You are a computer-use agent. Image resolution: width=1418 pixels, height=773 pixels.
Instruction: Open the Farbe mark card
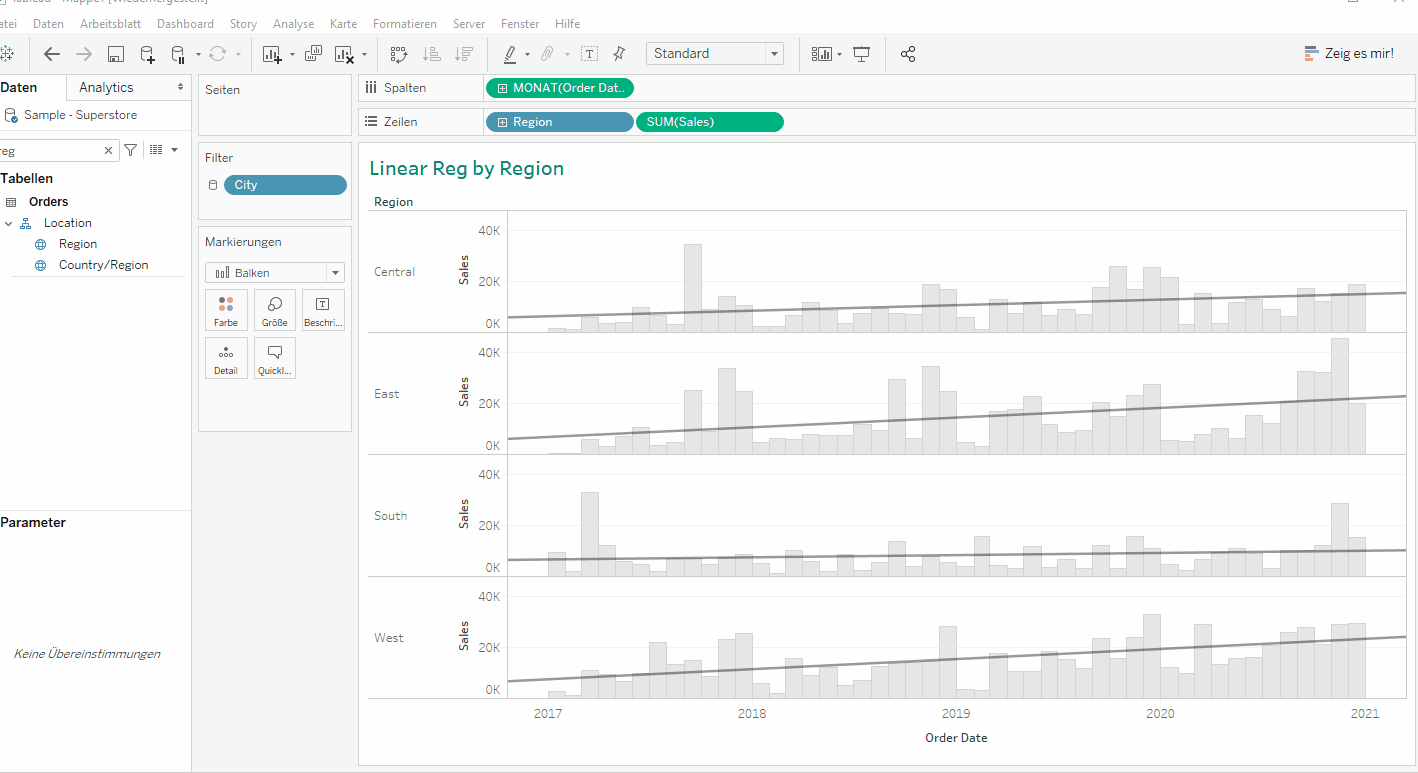[226, 310]
